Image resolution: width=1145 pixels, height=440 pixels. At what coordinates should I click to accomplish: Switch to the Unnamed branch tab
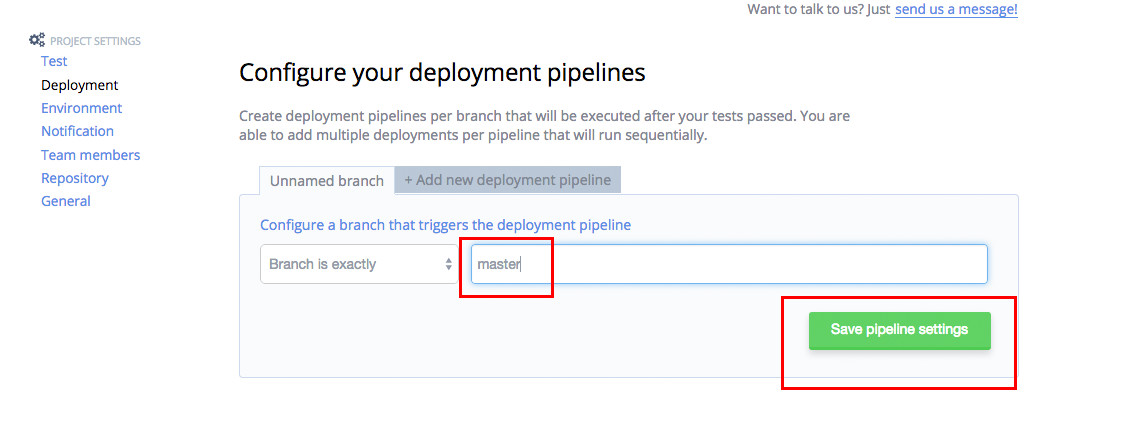click(326, 181)
